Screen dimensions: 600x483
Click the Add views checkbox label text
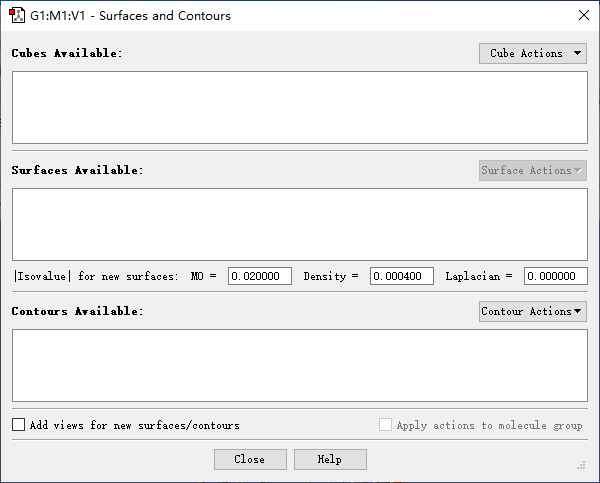[135, 425]
